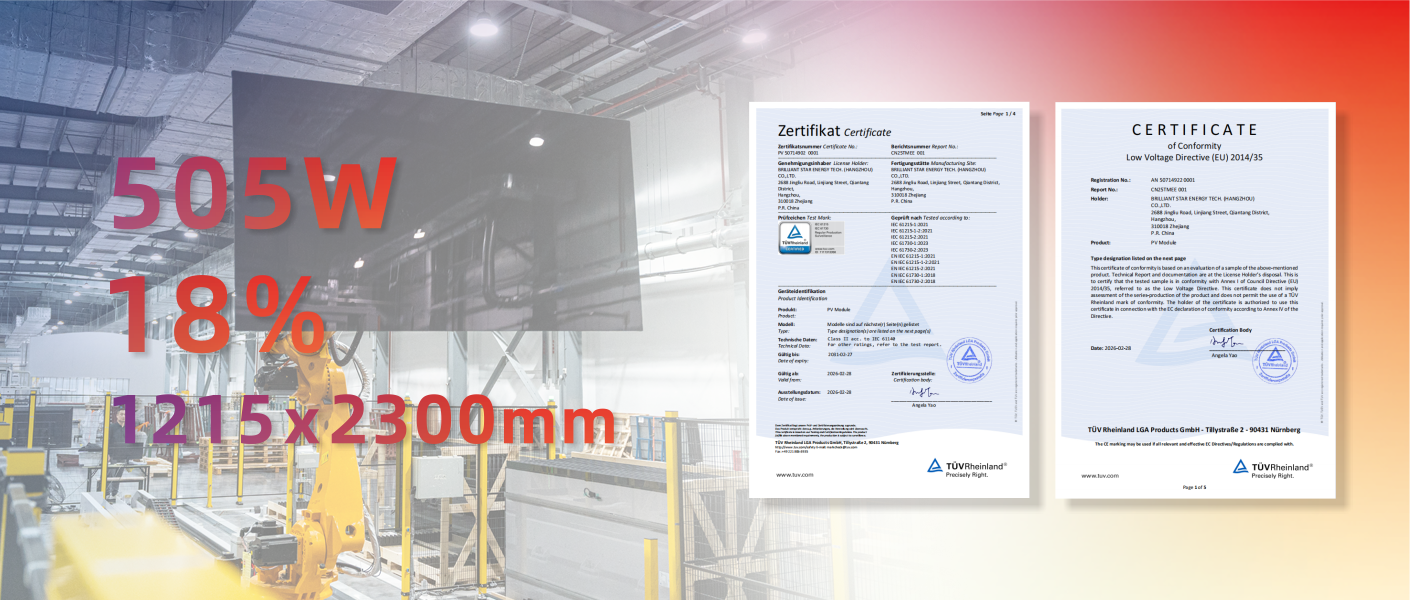Image resolution: width=1410 pixels, height=600 pixels.
Task: Open www.tuv.com link on the Conformity certificate
Action: (1100, 475)
